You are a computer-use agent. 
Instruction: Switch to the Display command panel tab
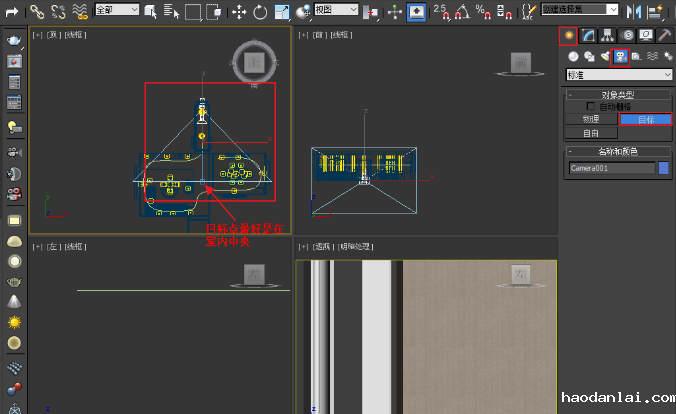click(x=646, y=35)
